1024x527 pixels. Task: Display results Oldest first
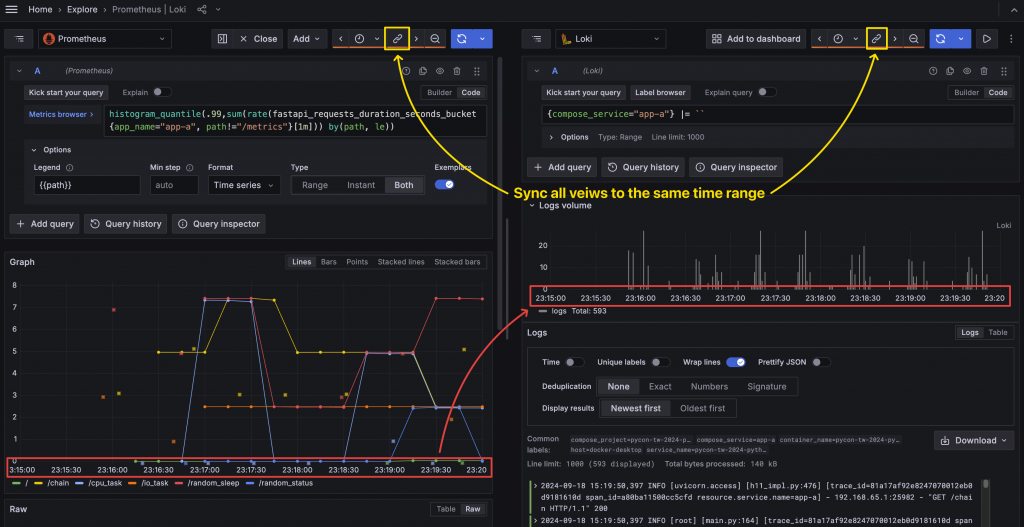(x=703, y=408)
